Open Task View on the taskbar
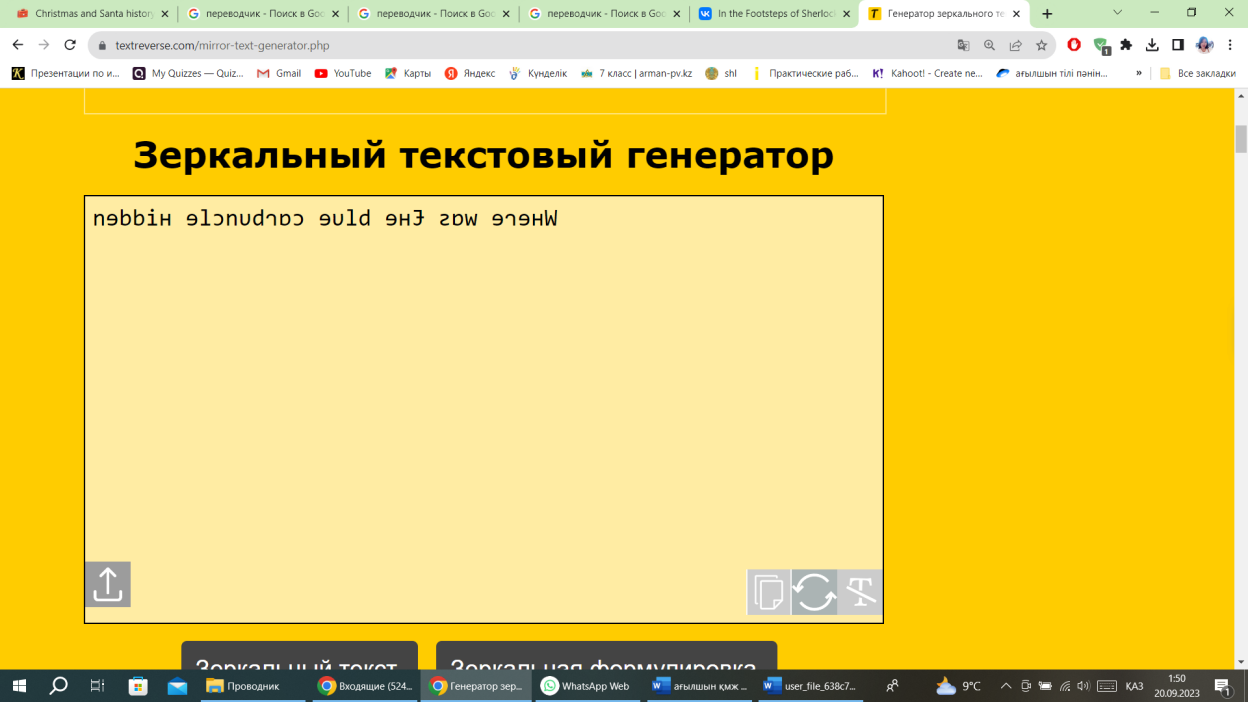This screenshot has width=1248, height=702. (x=97, y=686)
